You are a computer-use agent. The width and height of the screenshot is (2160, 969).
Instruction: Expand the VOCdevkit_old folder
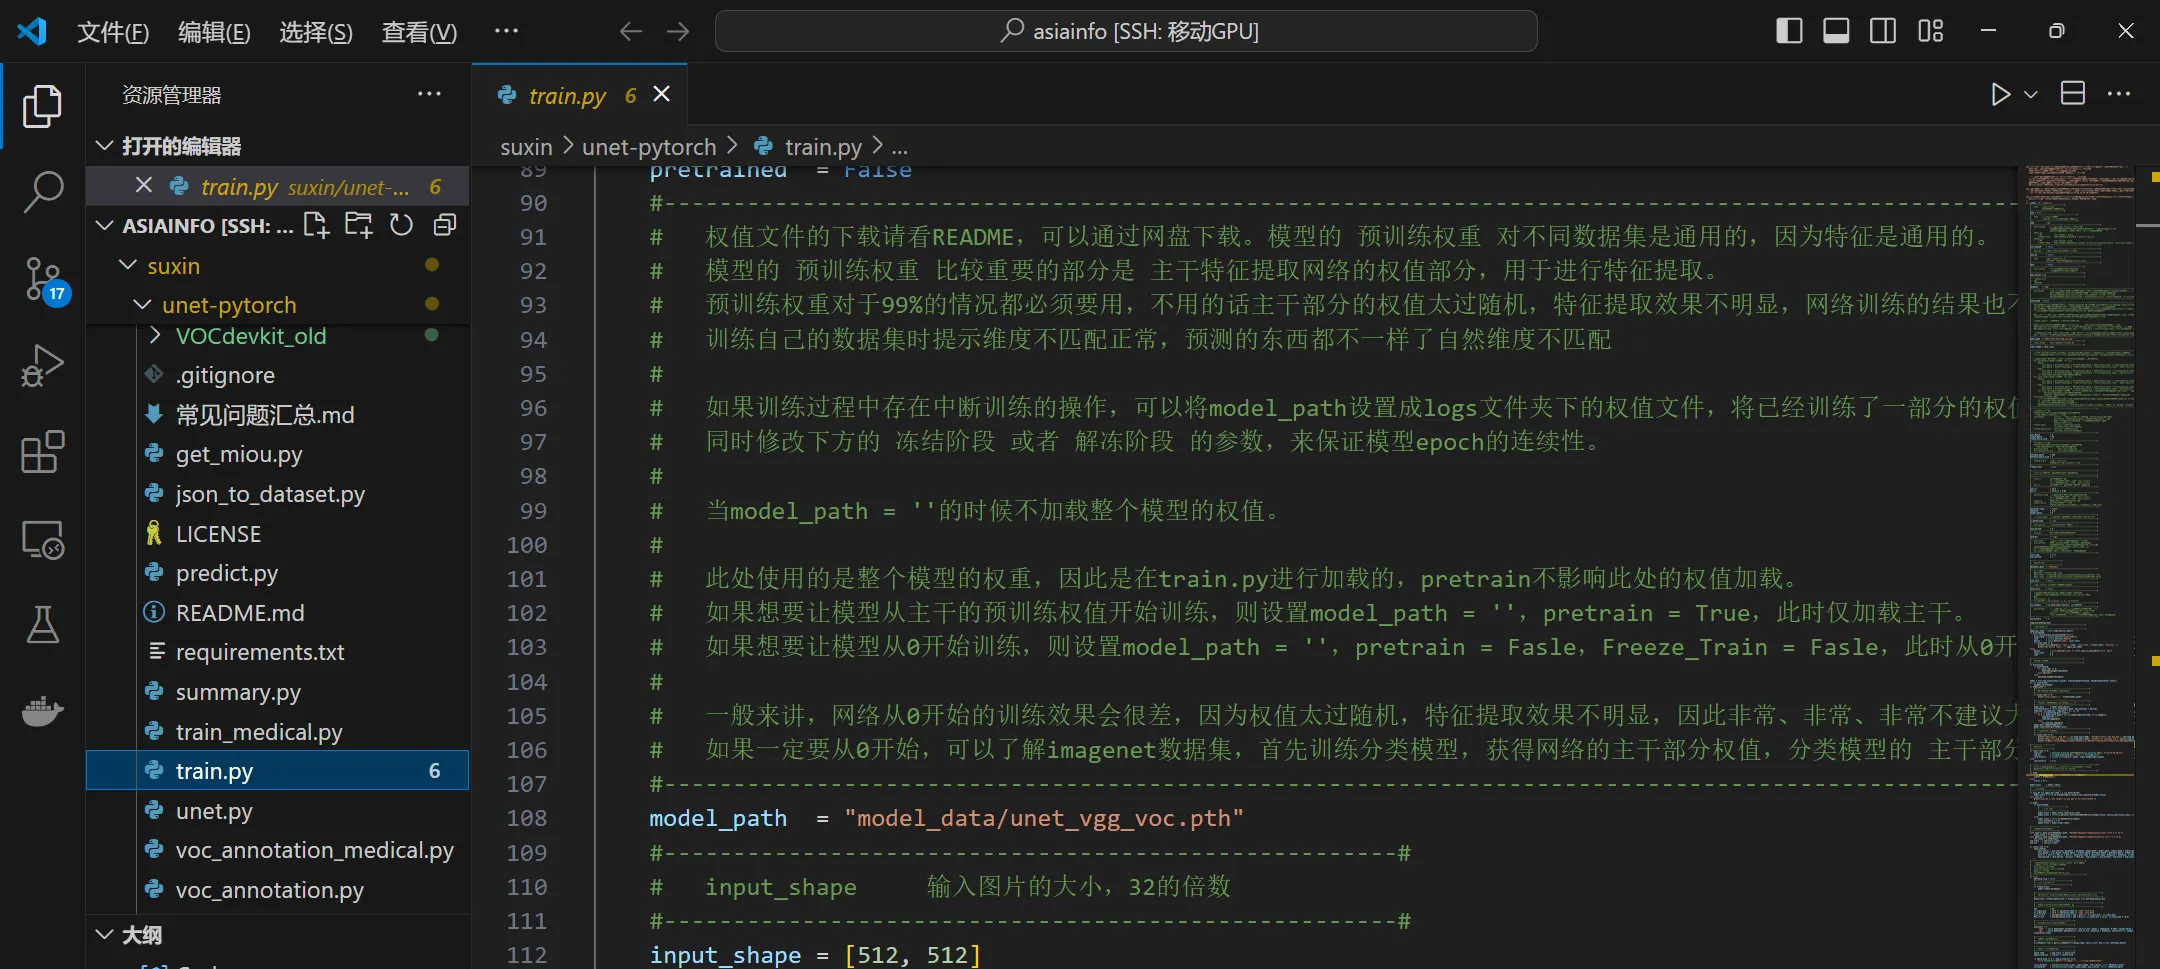(x=155, y=336)
